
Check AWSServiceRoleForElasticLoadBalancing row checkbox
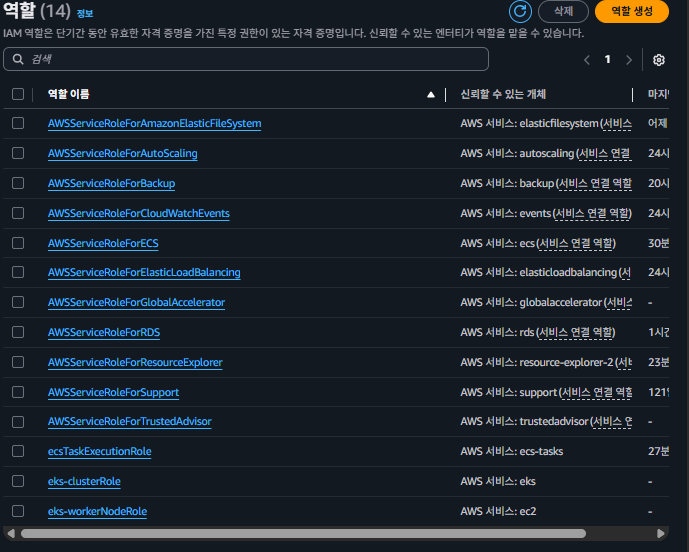point(18,272)
